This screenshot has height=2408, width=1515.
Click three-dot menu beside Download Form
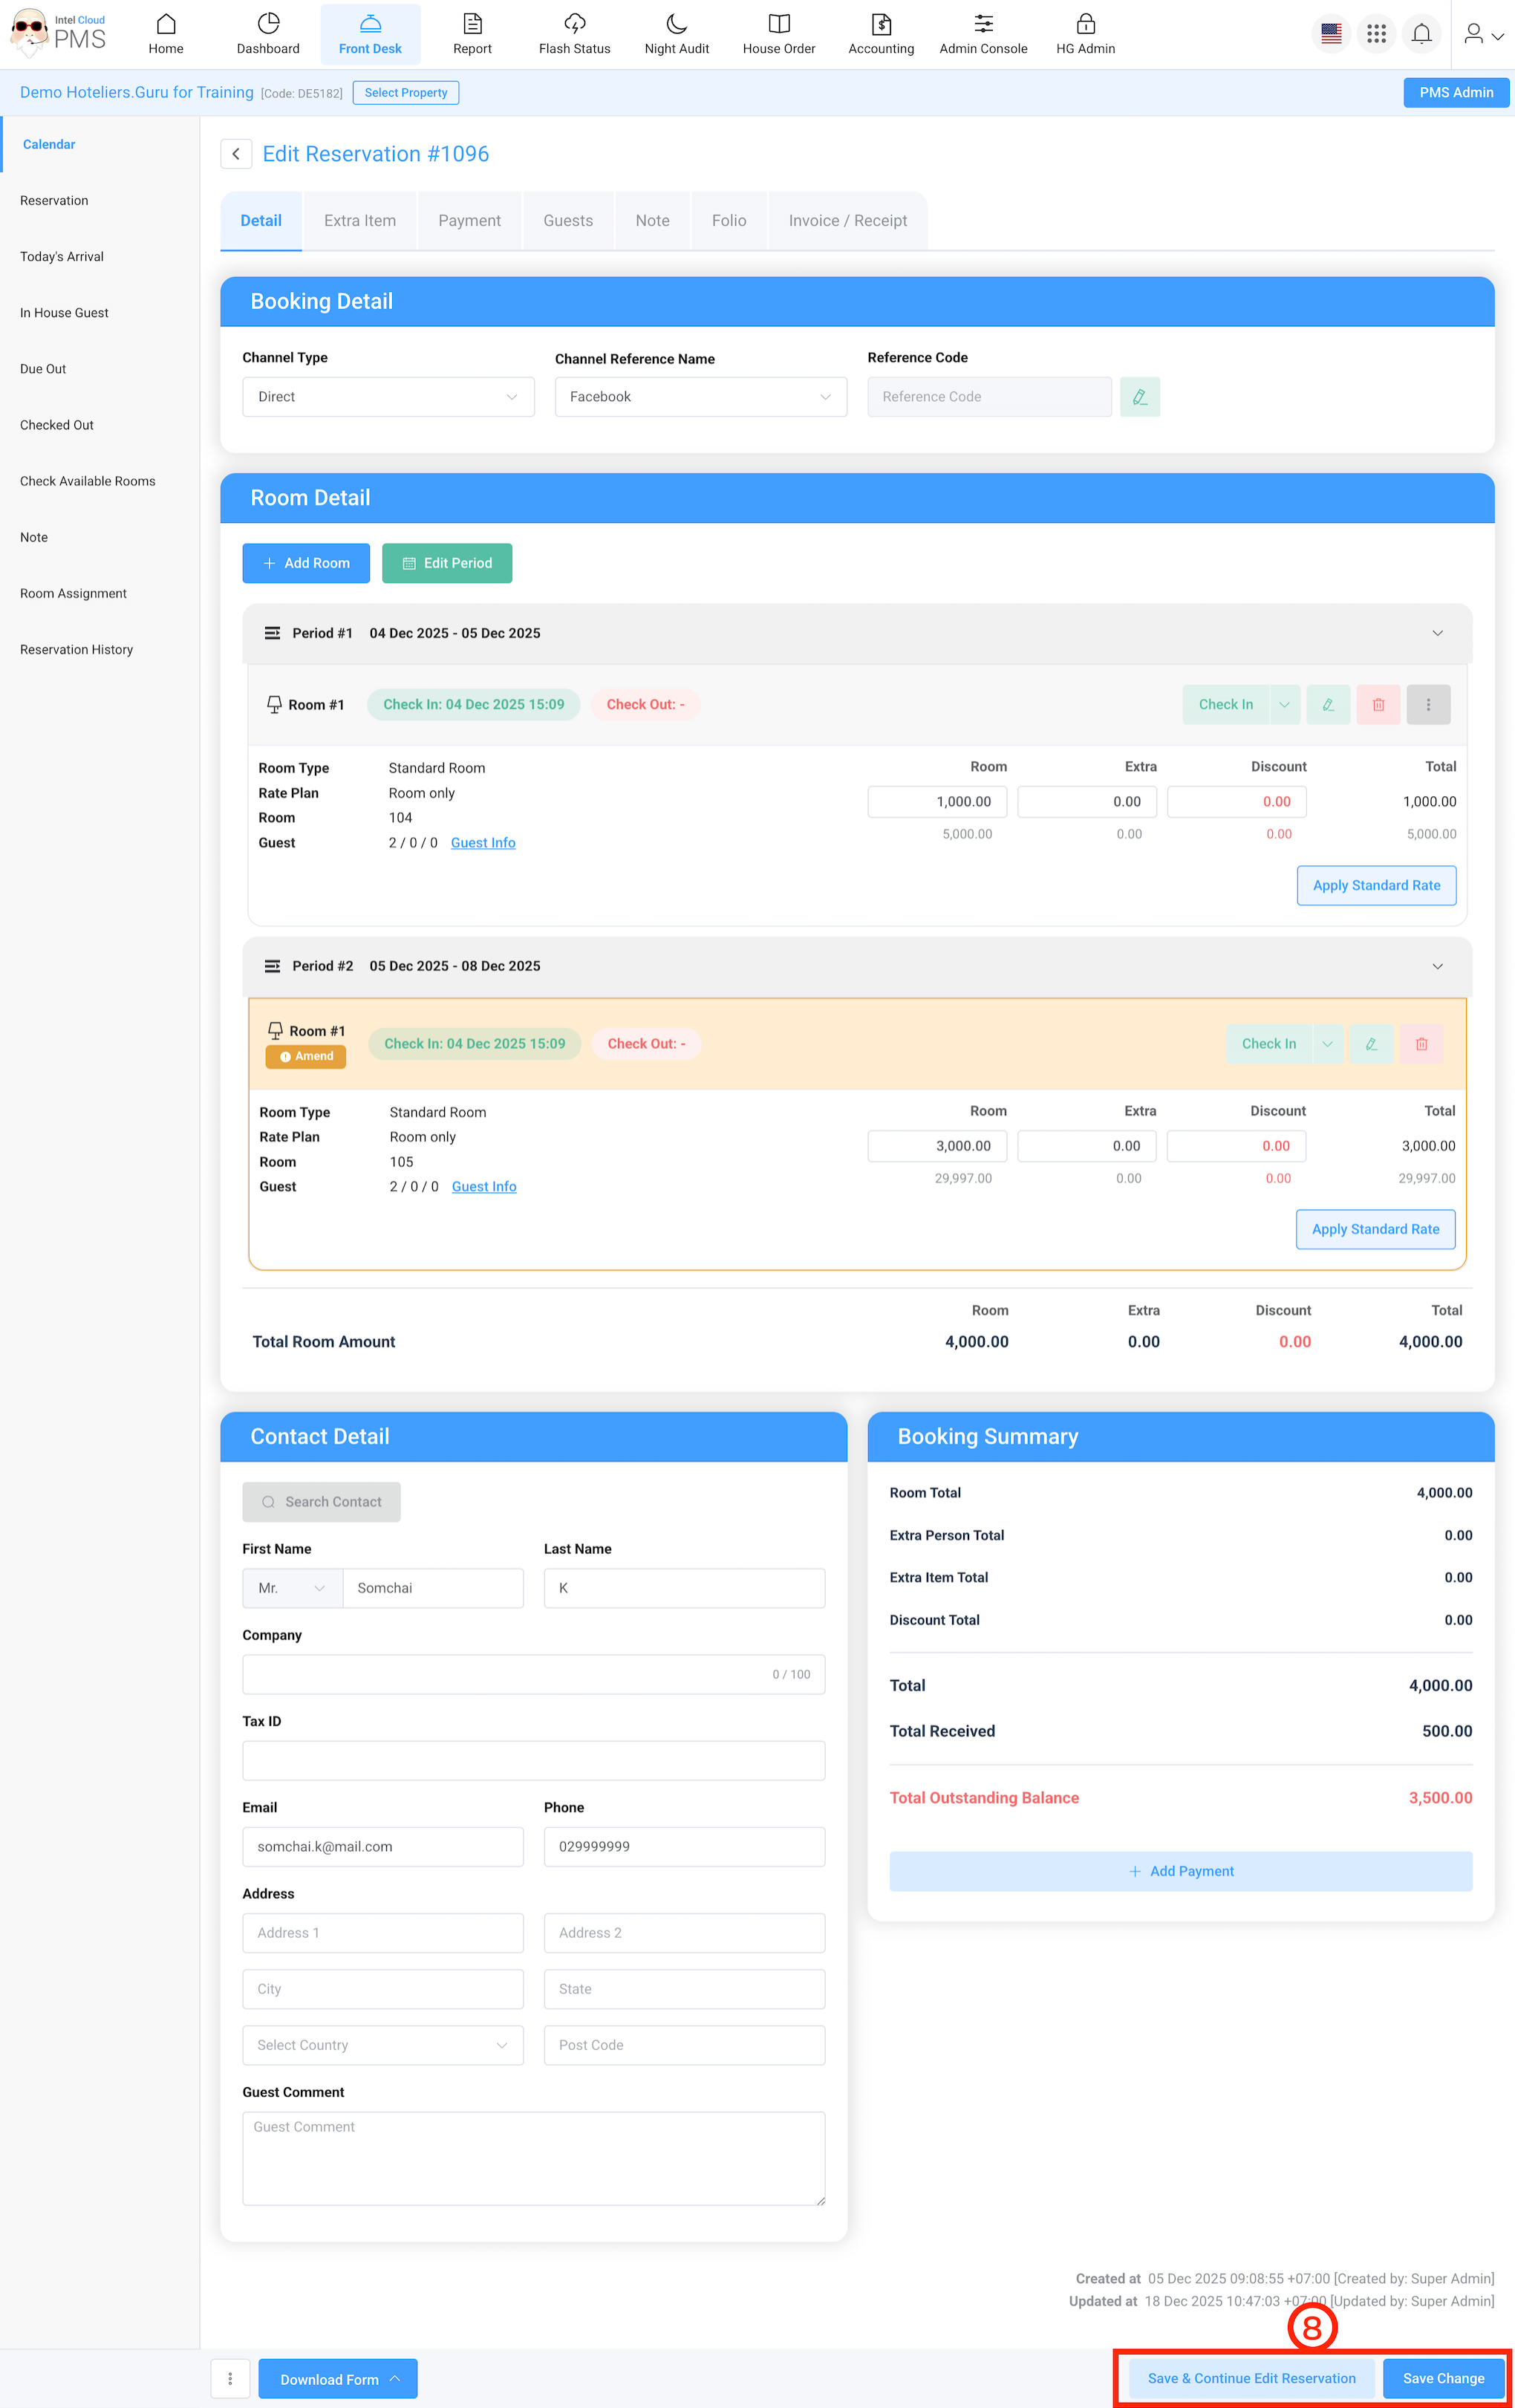[x=230, y=2378]
